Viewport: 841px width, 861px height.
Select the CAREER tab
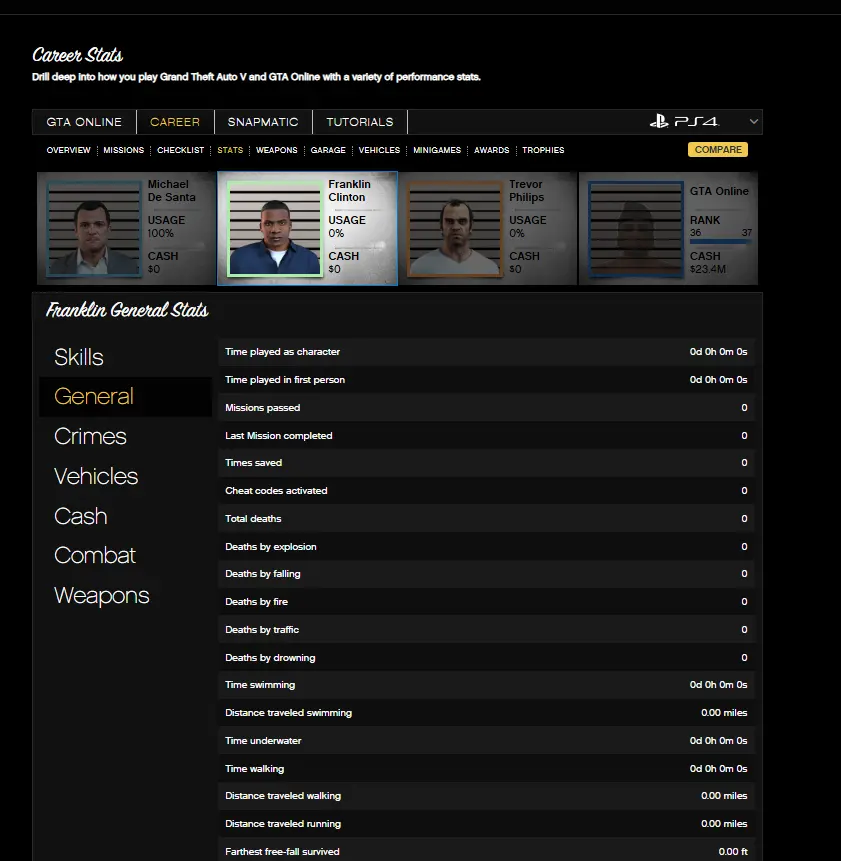coord(175,122)
